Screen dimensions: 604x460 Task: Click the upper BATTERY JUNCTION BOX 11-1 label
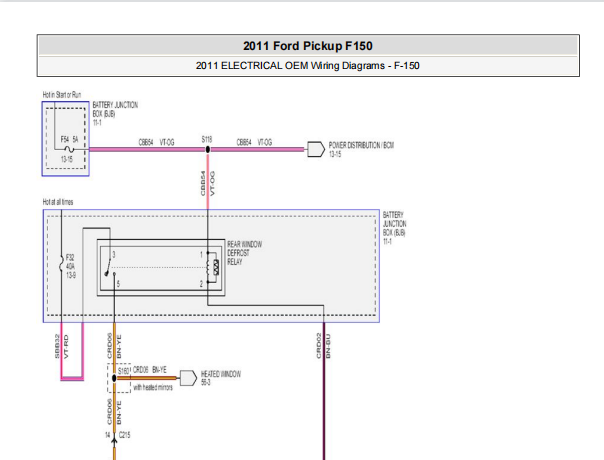tap(115, 114)
